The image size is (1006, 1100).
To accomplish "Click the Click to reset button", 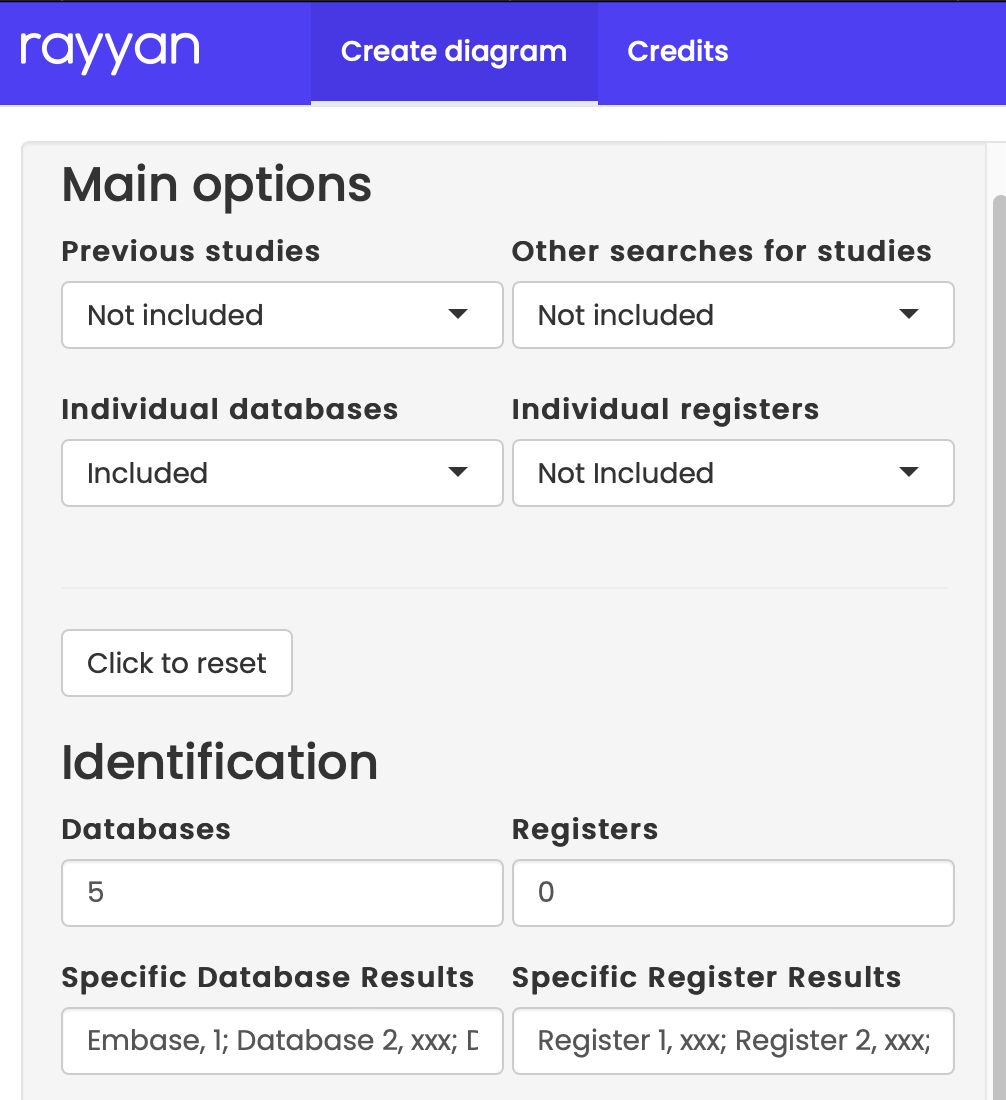I will (177, 663).
